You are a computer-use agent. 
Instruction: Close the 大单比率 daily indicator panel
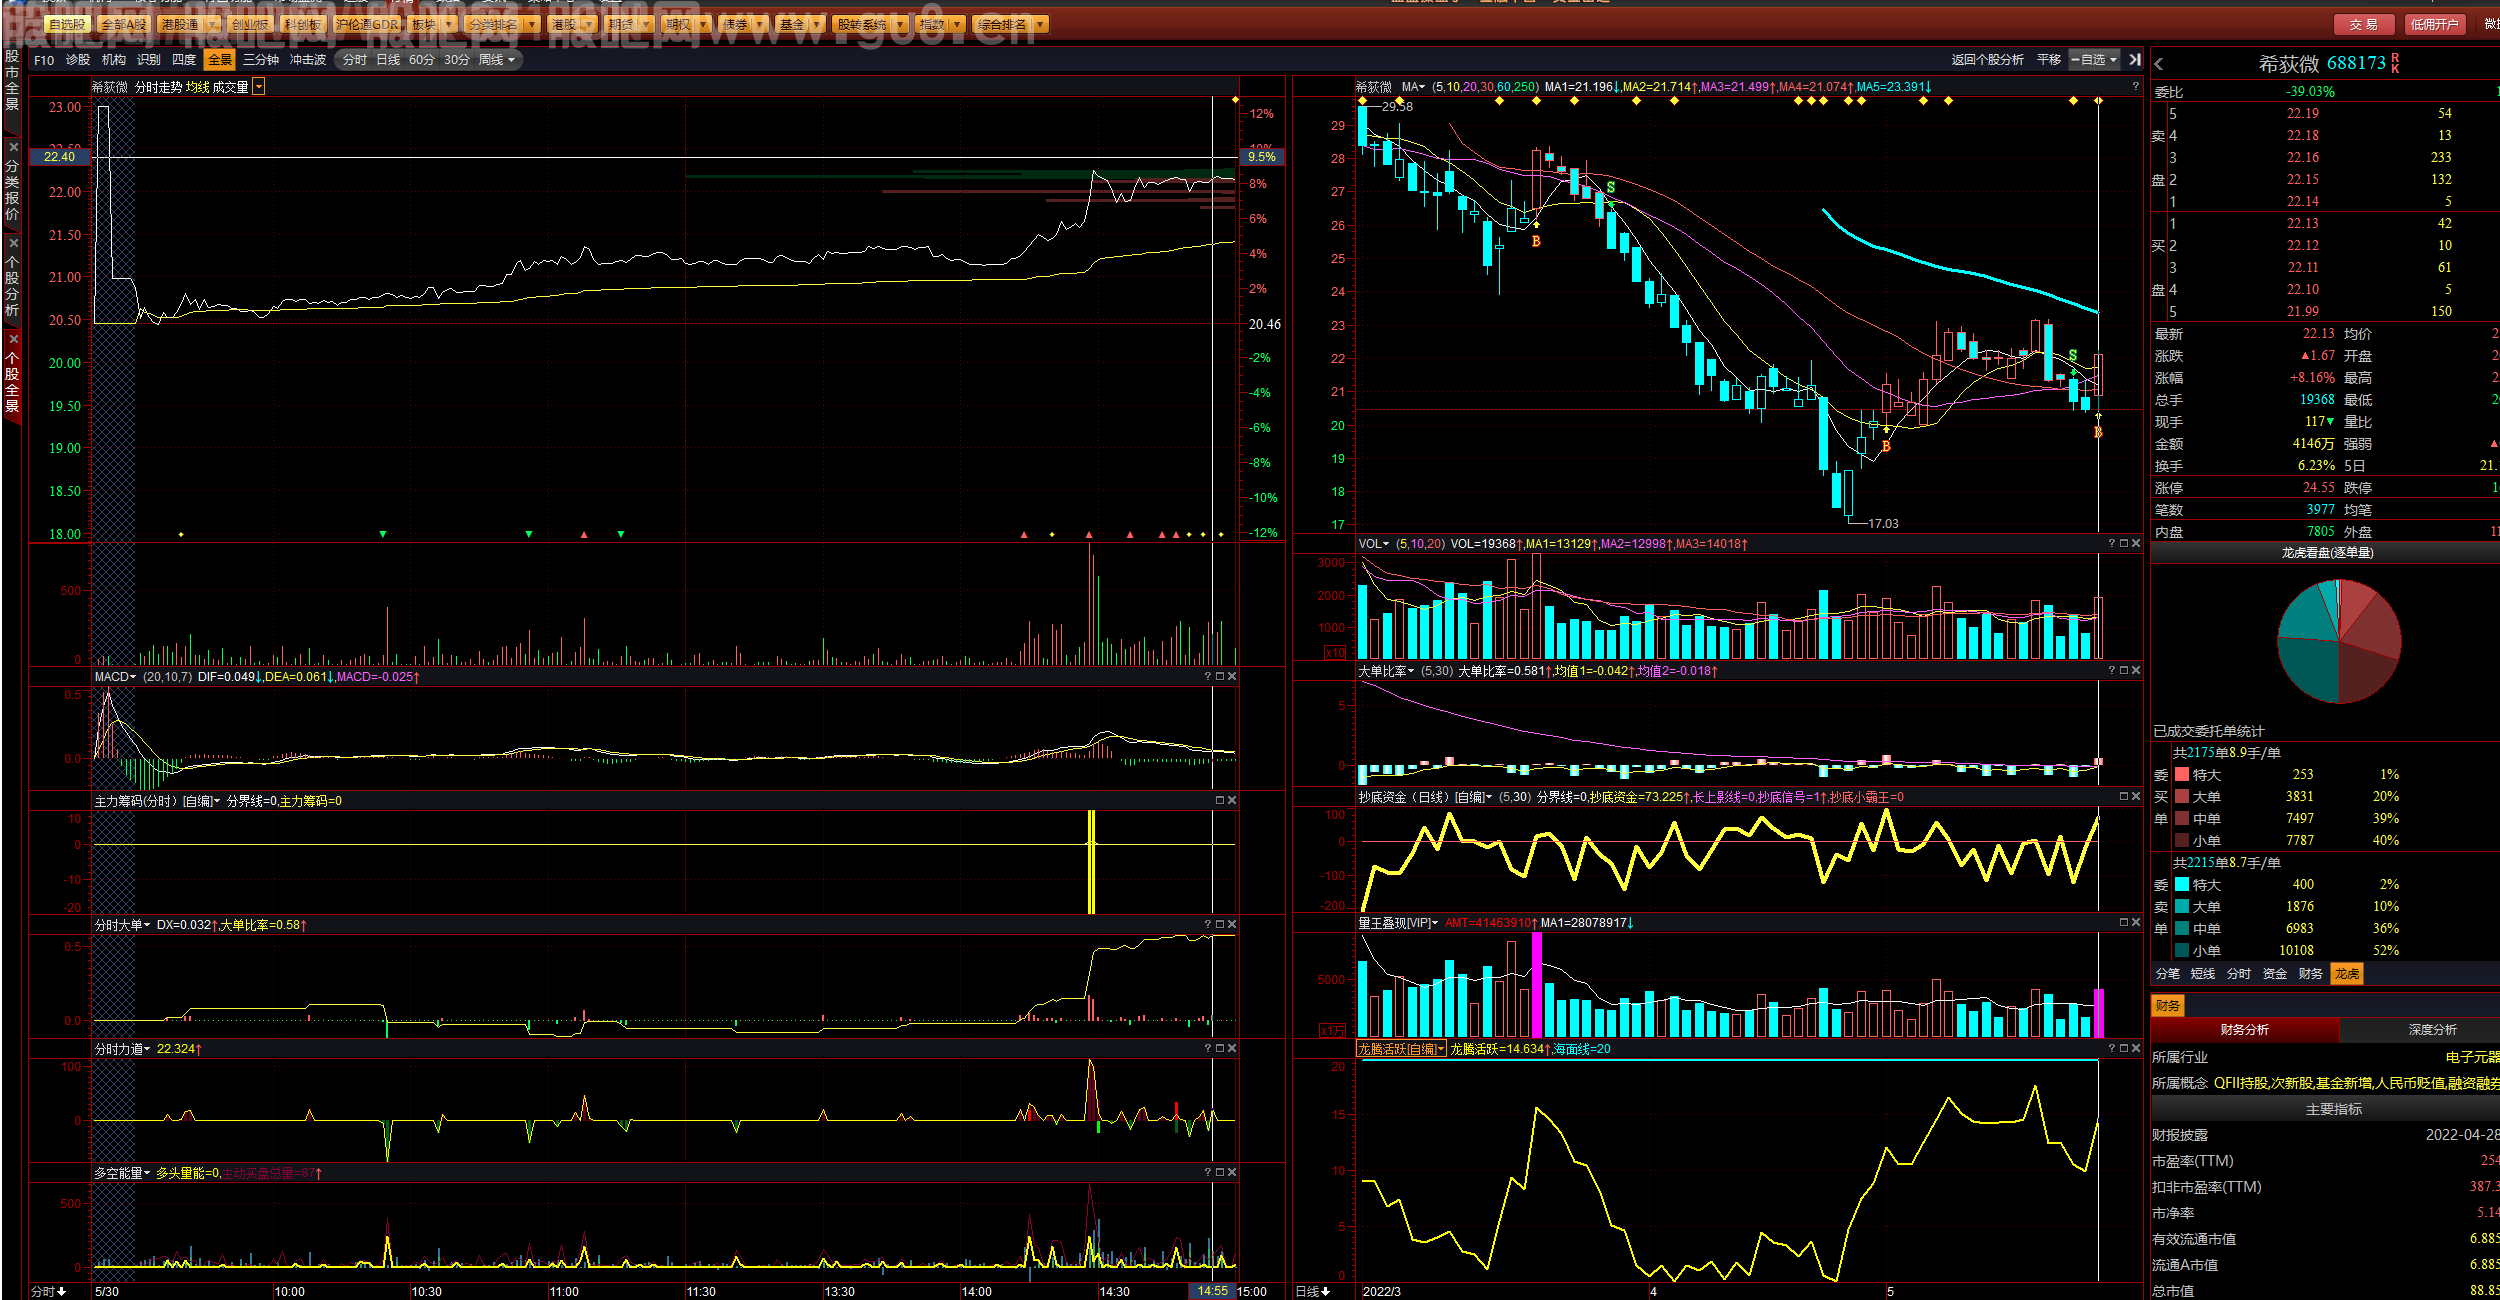click(2136, 671)
